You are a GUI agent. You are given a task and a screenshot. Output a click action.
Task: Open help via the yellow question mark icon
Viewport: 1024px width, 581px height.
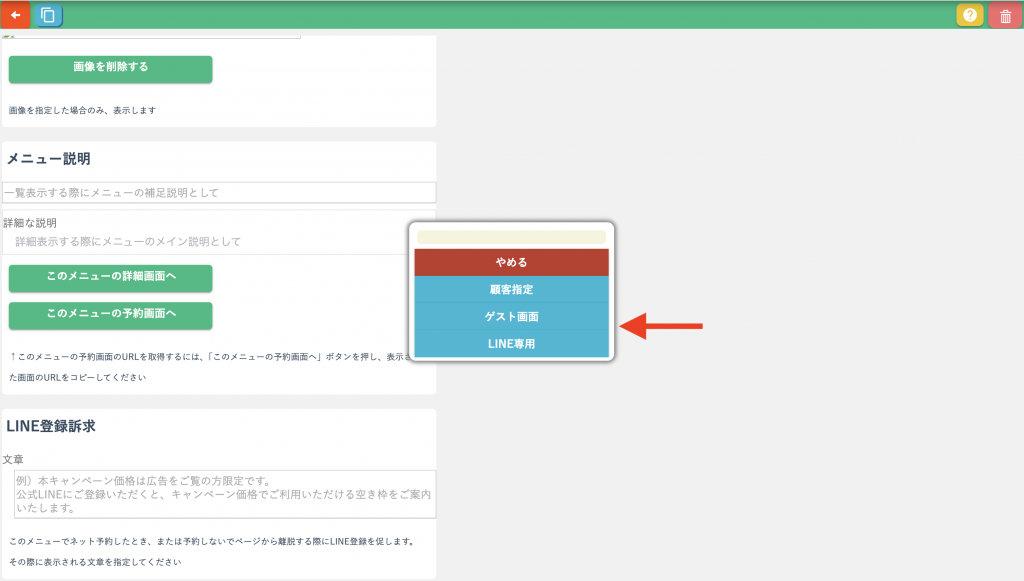[x=969, y=15]
